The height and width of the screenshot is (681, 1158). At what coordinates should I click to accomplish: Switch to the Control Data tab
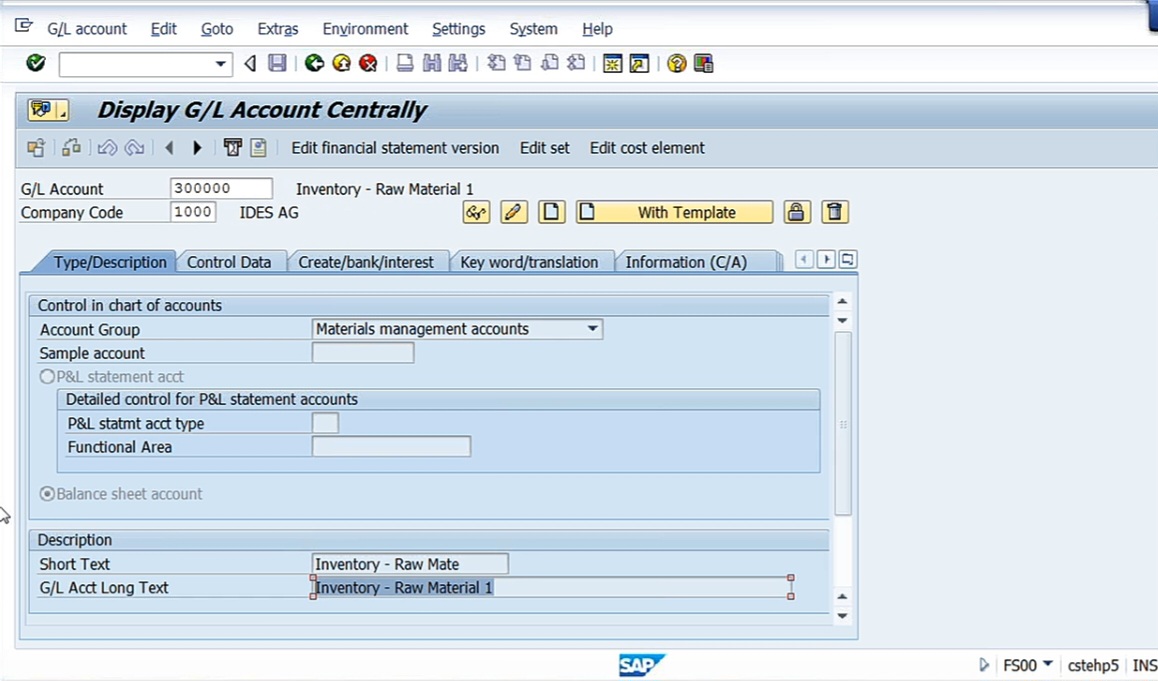229,262
